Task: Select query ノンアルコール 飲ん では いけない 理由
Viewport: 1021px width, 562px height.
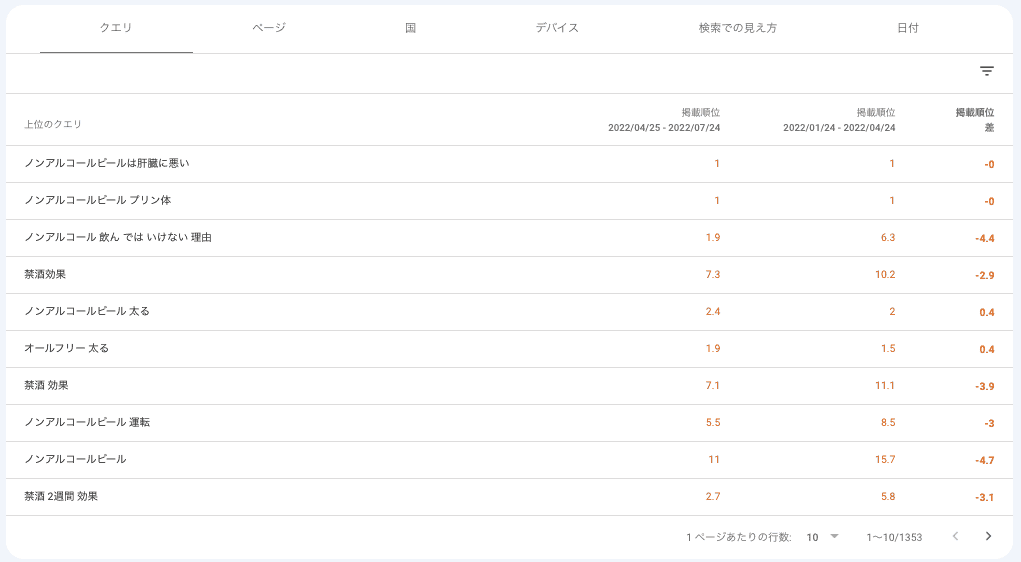Action: (x=118, y=238)
